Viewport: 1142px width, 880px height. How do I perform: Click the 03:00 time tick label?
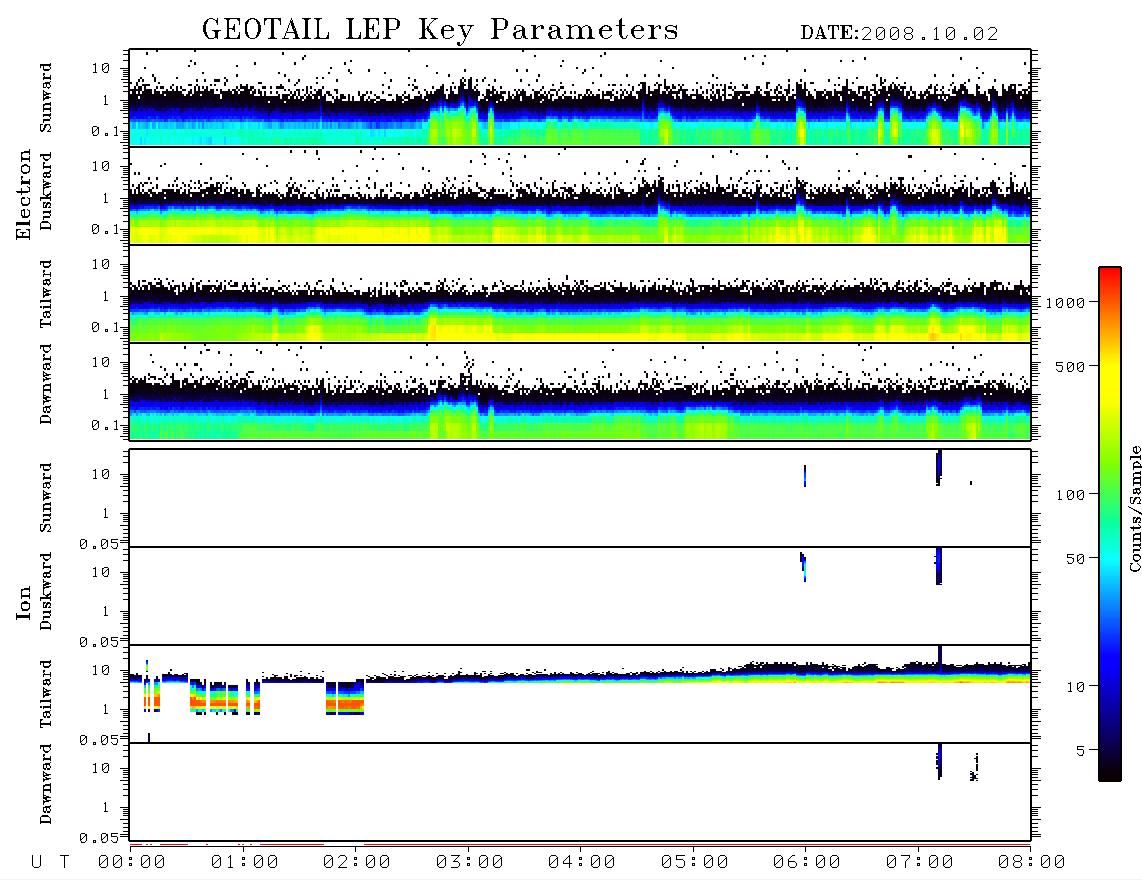tap(470, 862)
